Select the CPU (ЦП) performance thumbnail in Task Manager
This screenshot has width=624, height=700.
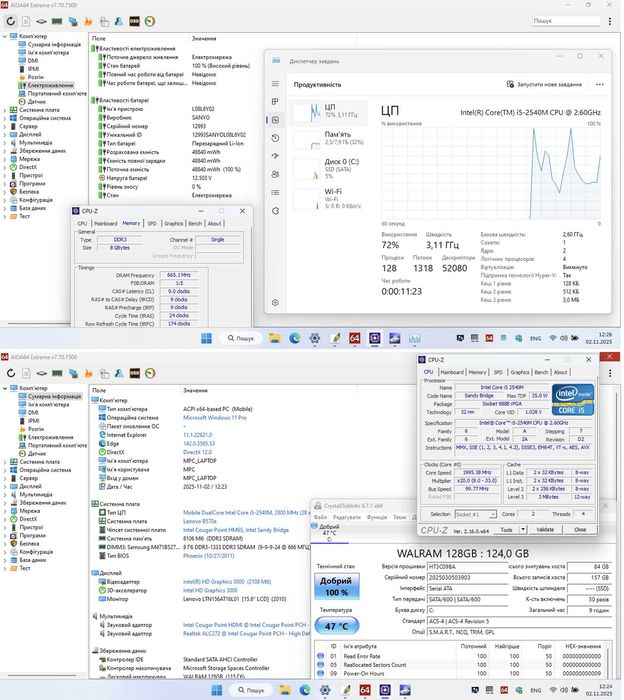click(x=329, y=111)
